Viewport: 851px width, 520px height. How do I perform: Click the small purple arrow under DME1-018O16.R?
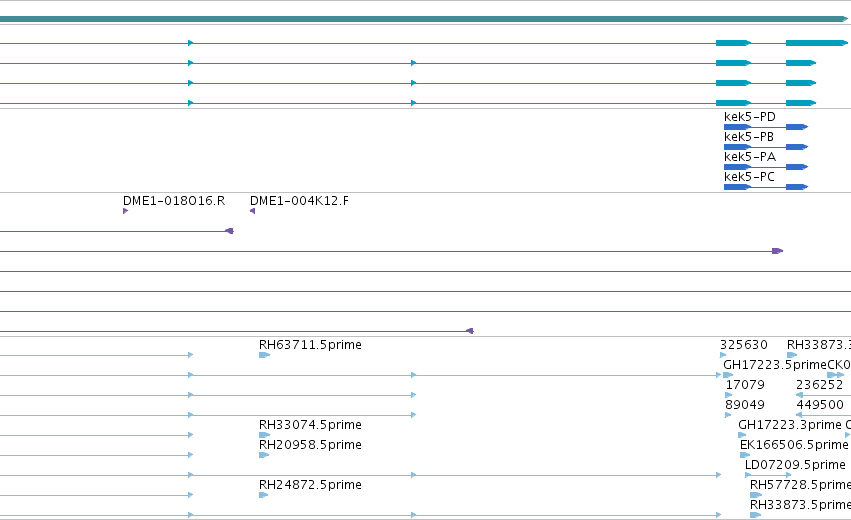125,211
